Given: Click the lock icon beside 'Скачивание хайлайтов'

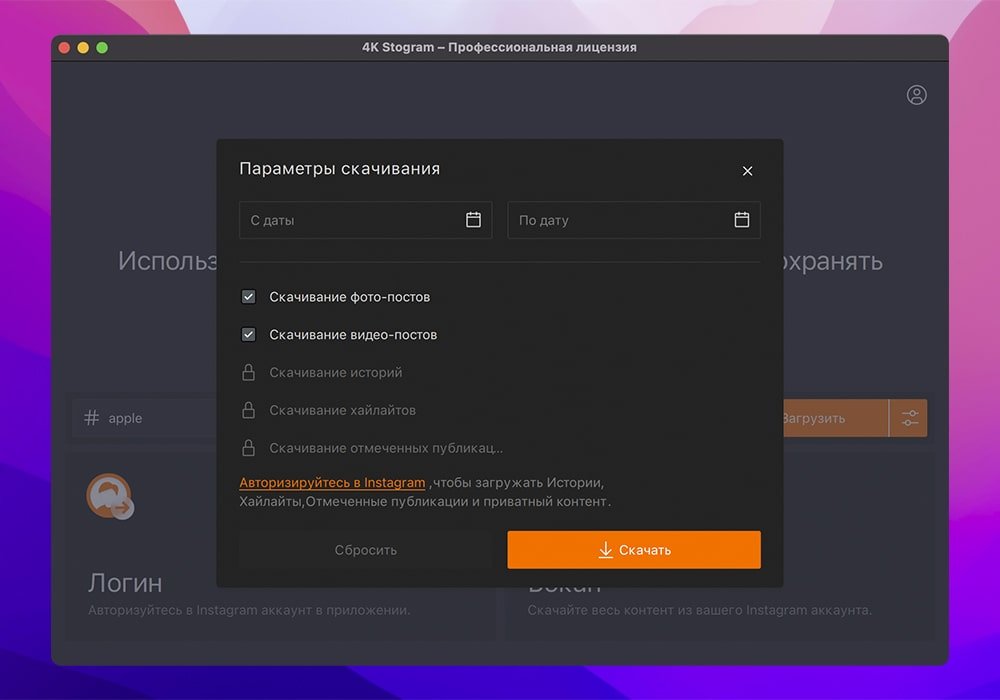Looking at the screenshot, I should click(249, 411).
